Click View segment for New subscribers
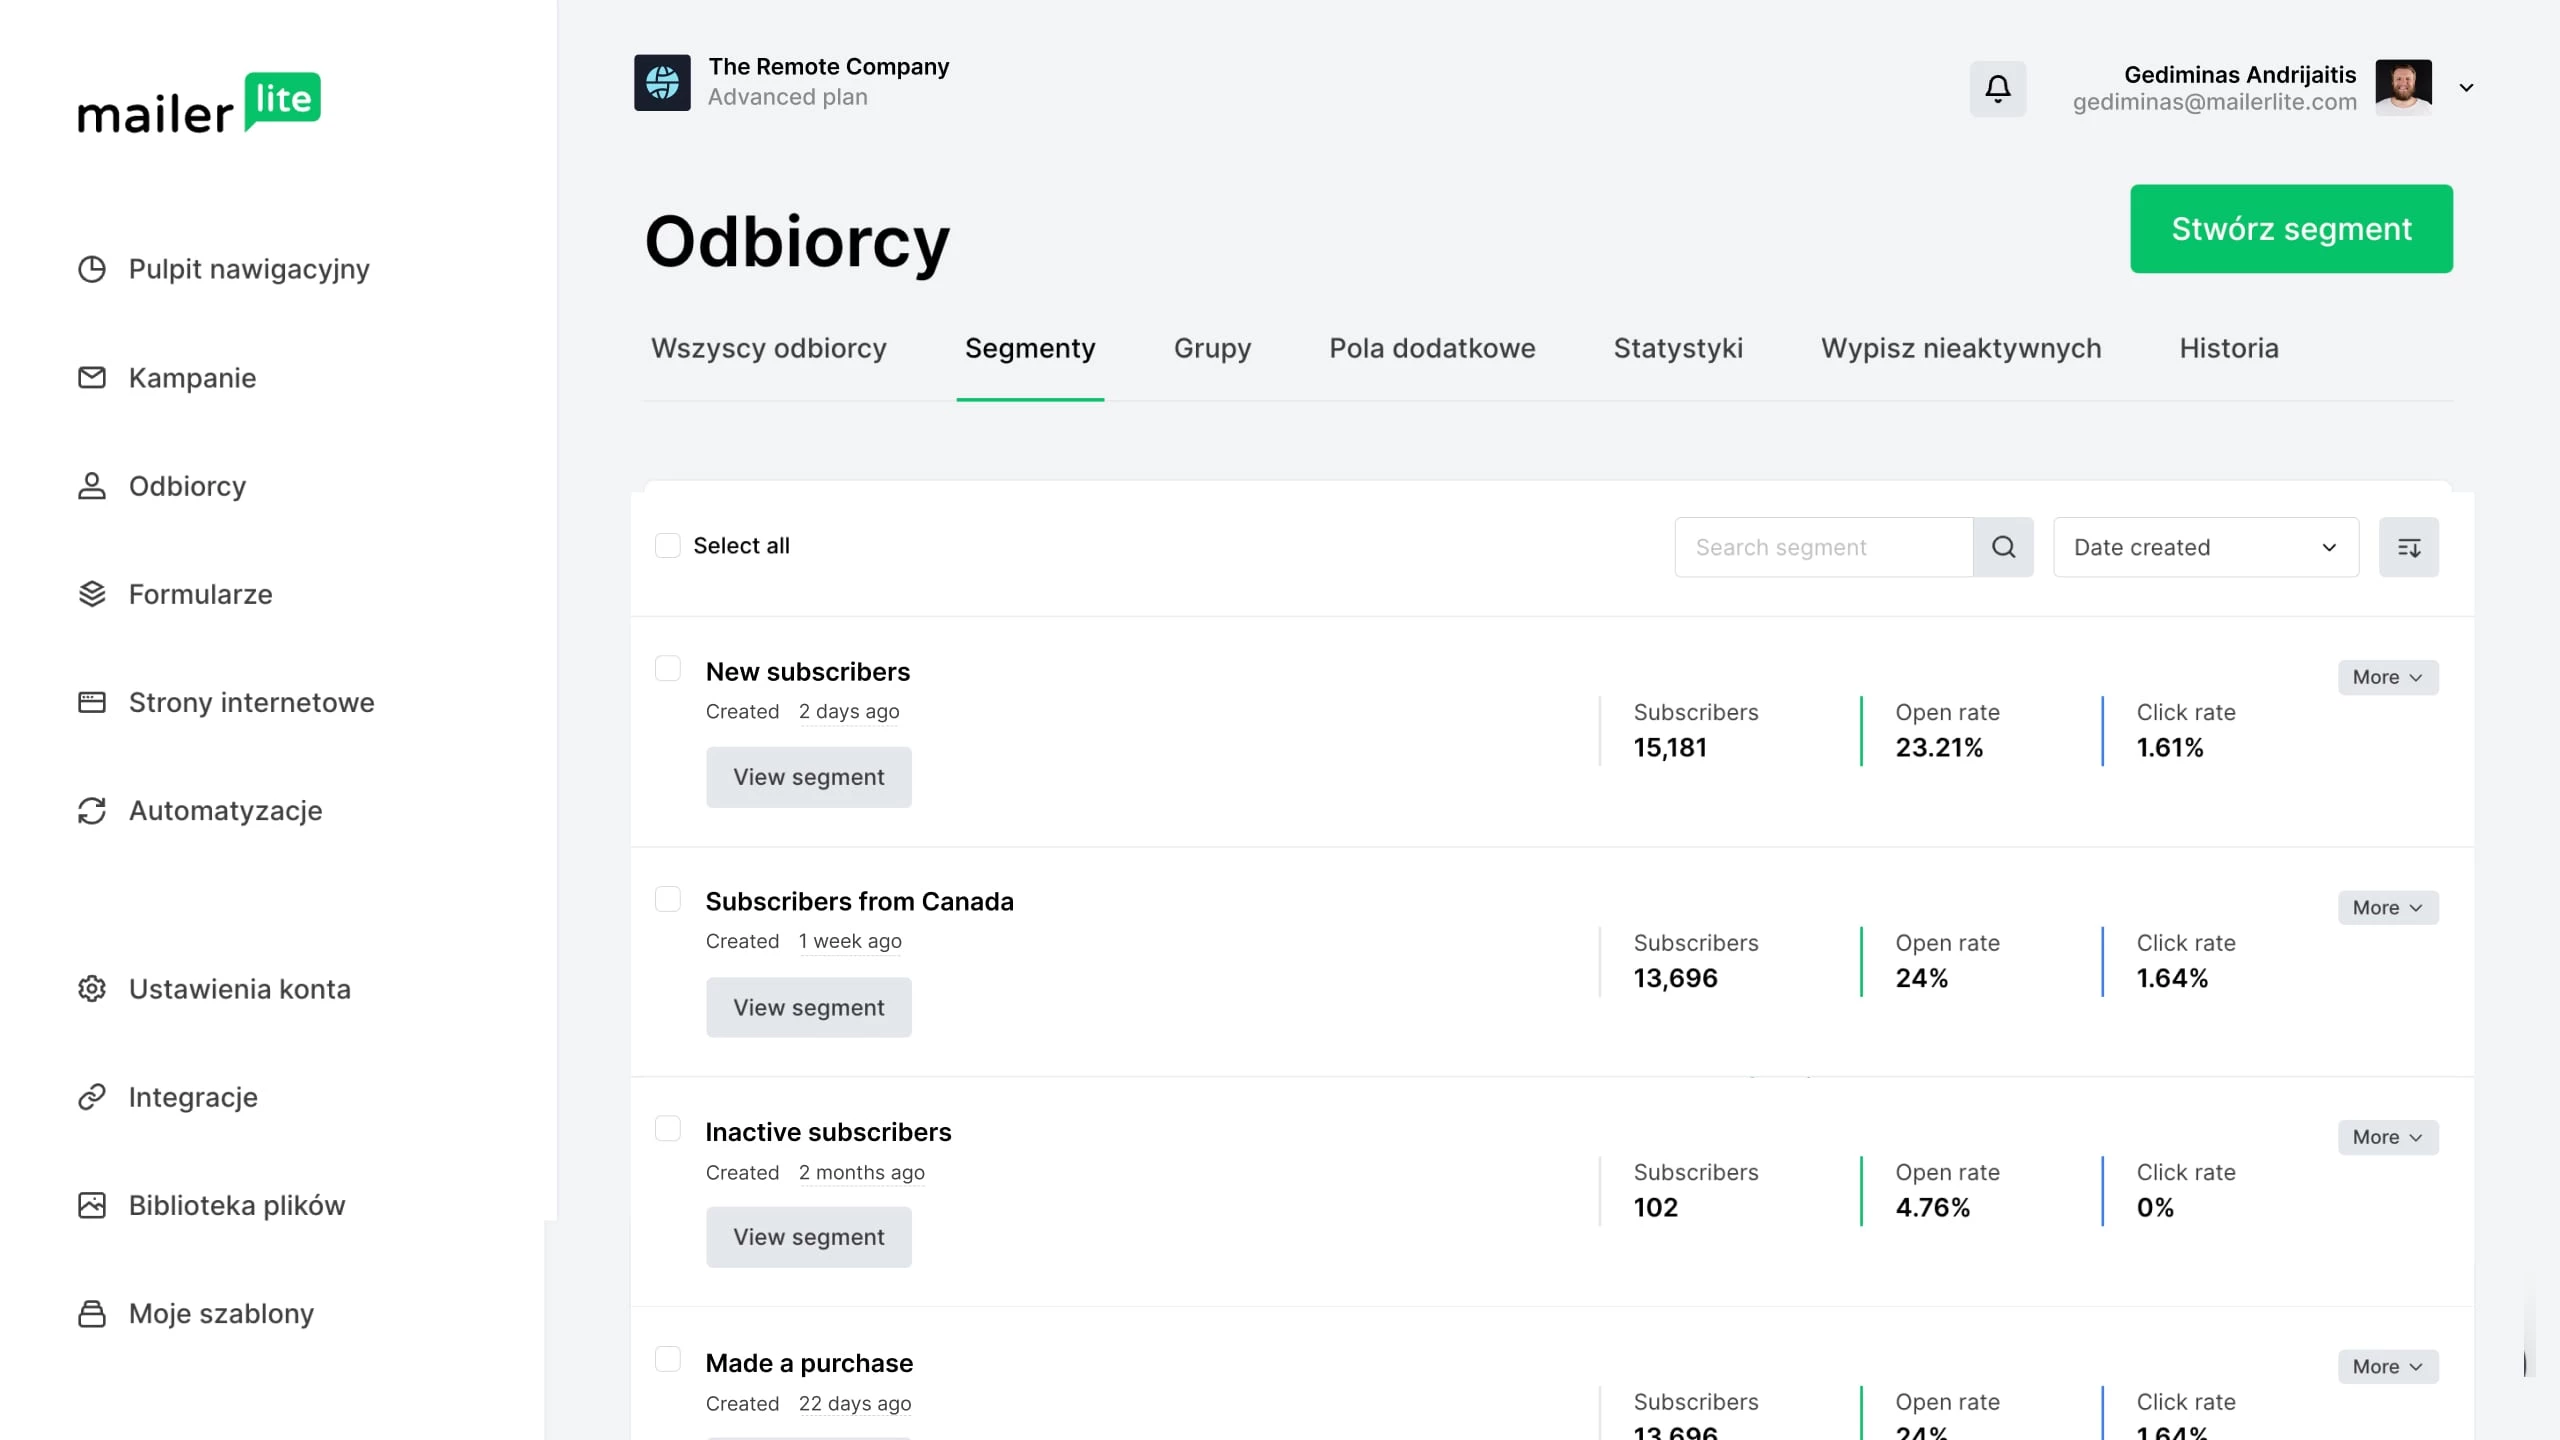 (x=808, y=777)
